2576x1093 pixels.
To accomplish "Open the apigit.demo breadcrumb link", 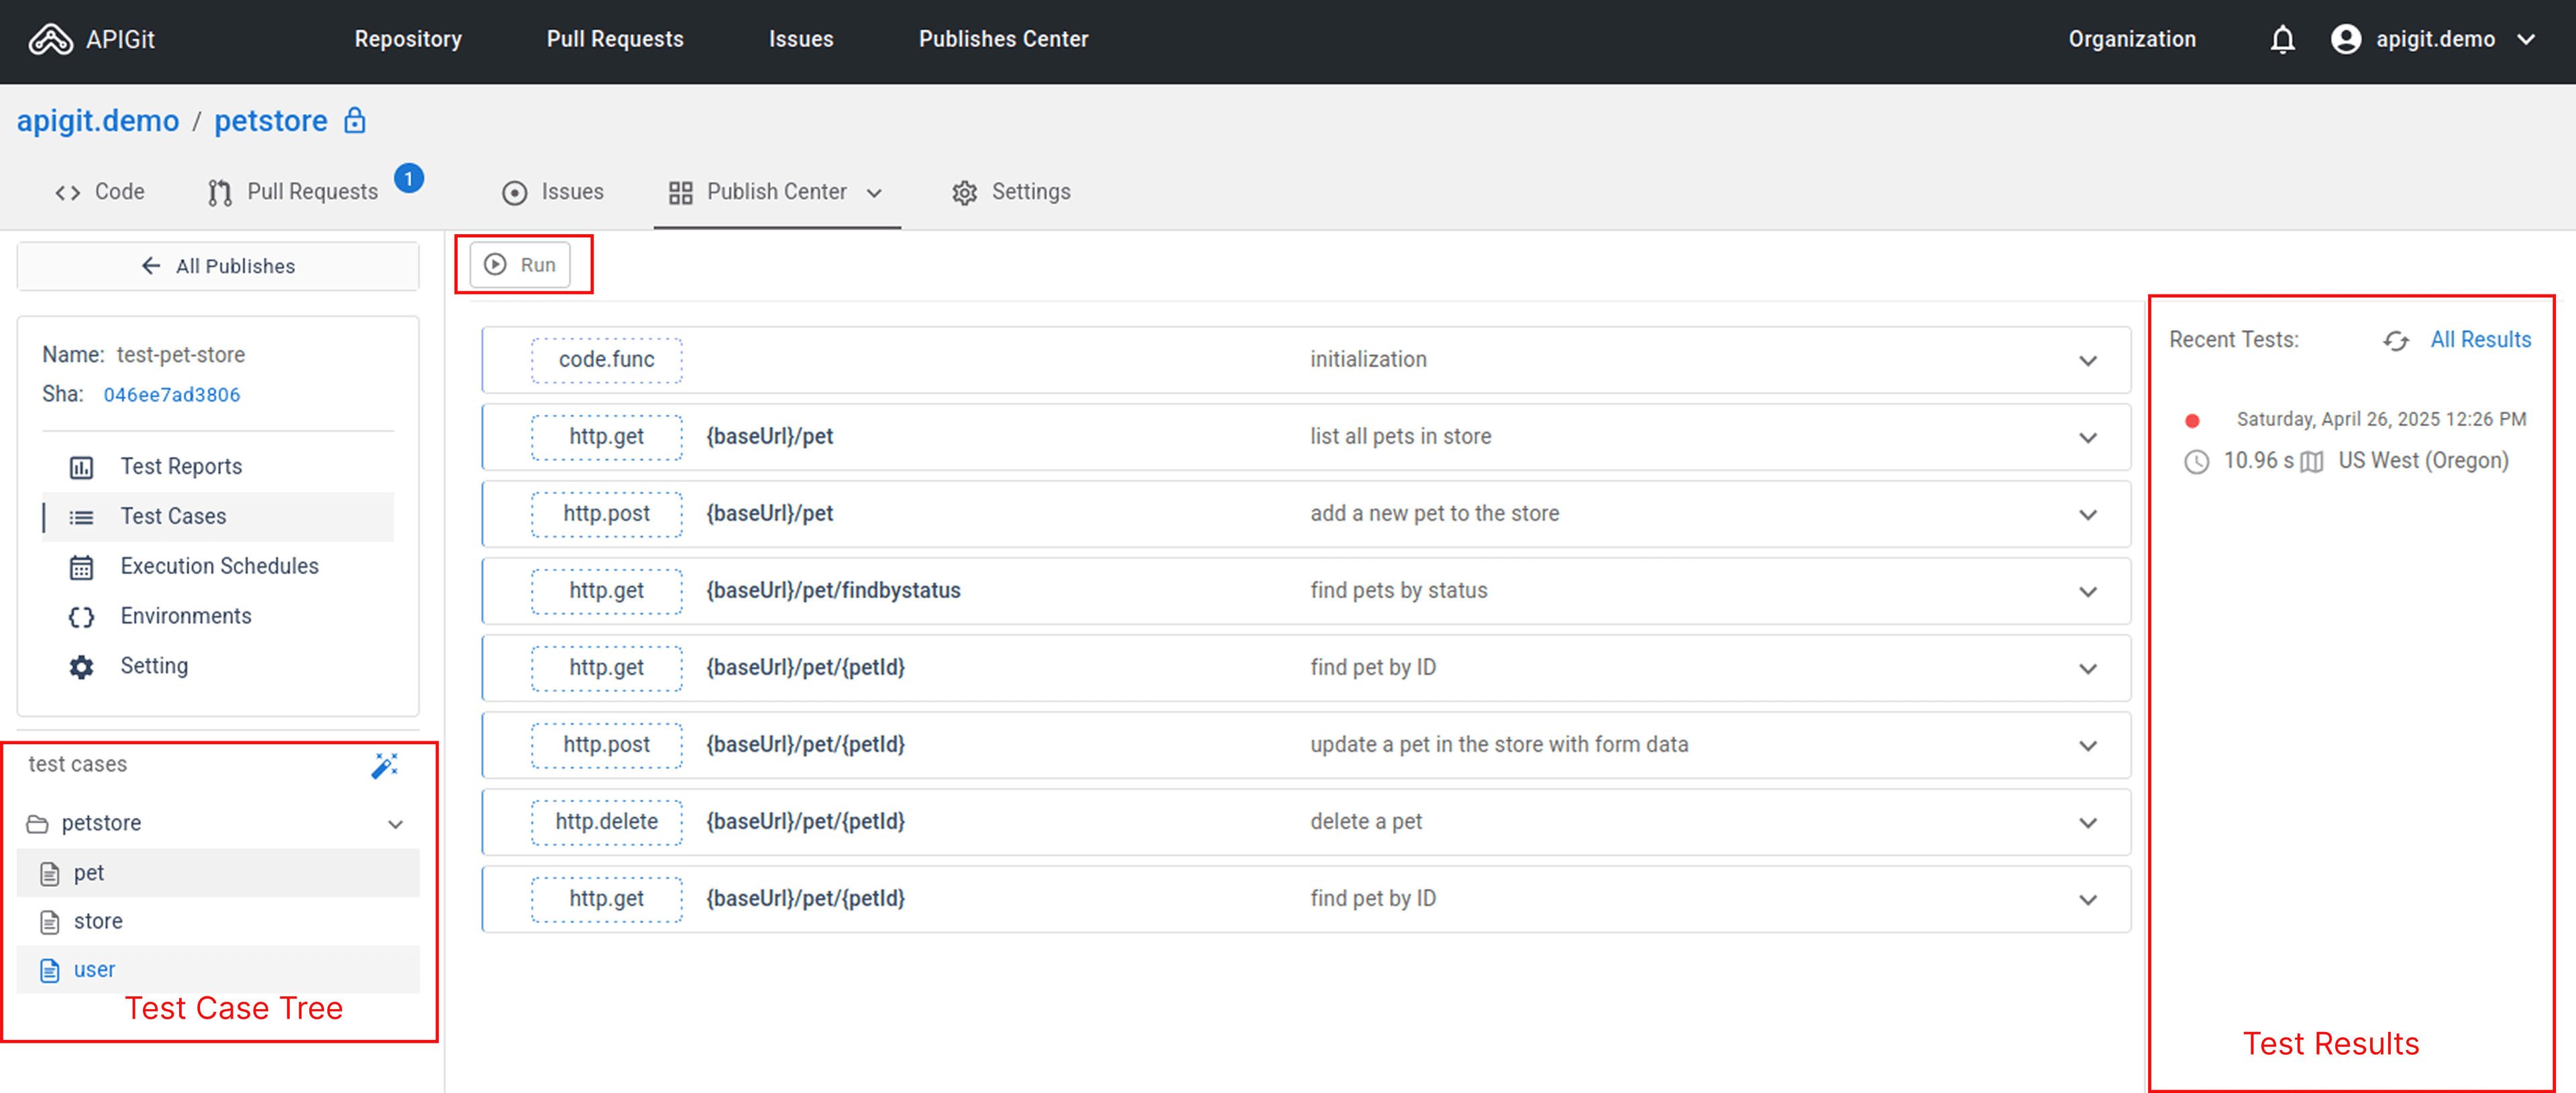I will pos(98,121).
